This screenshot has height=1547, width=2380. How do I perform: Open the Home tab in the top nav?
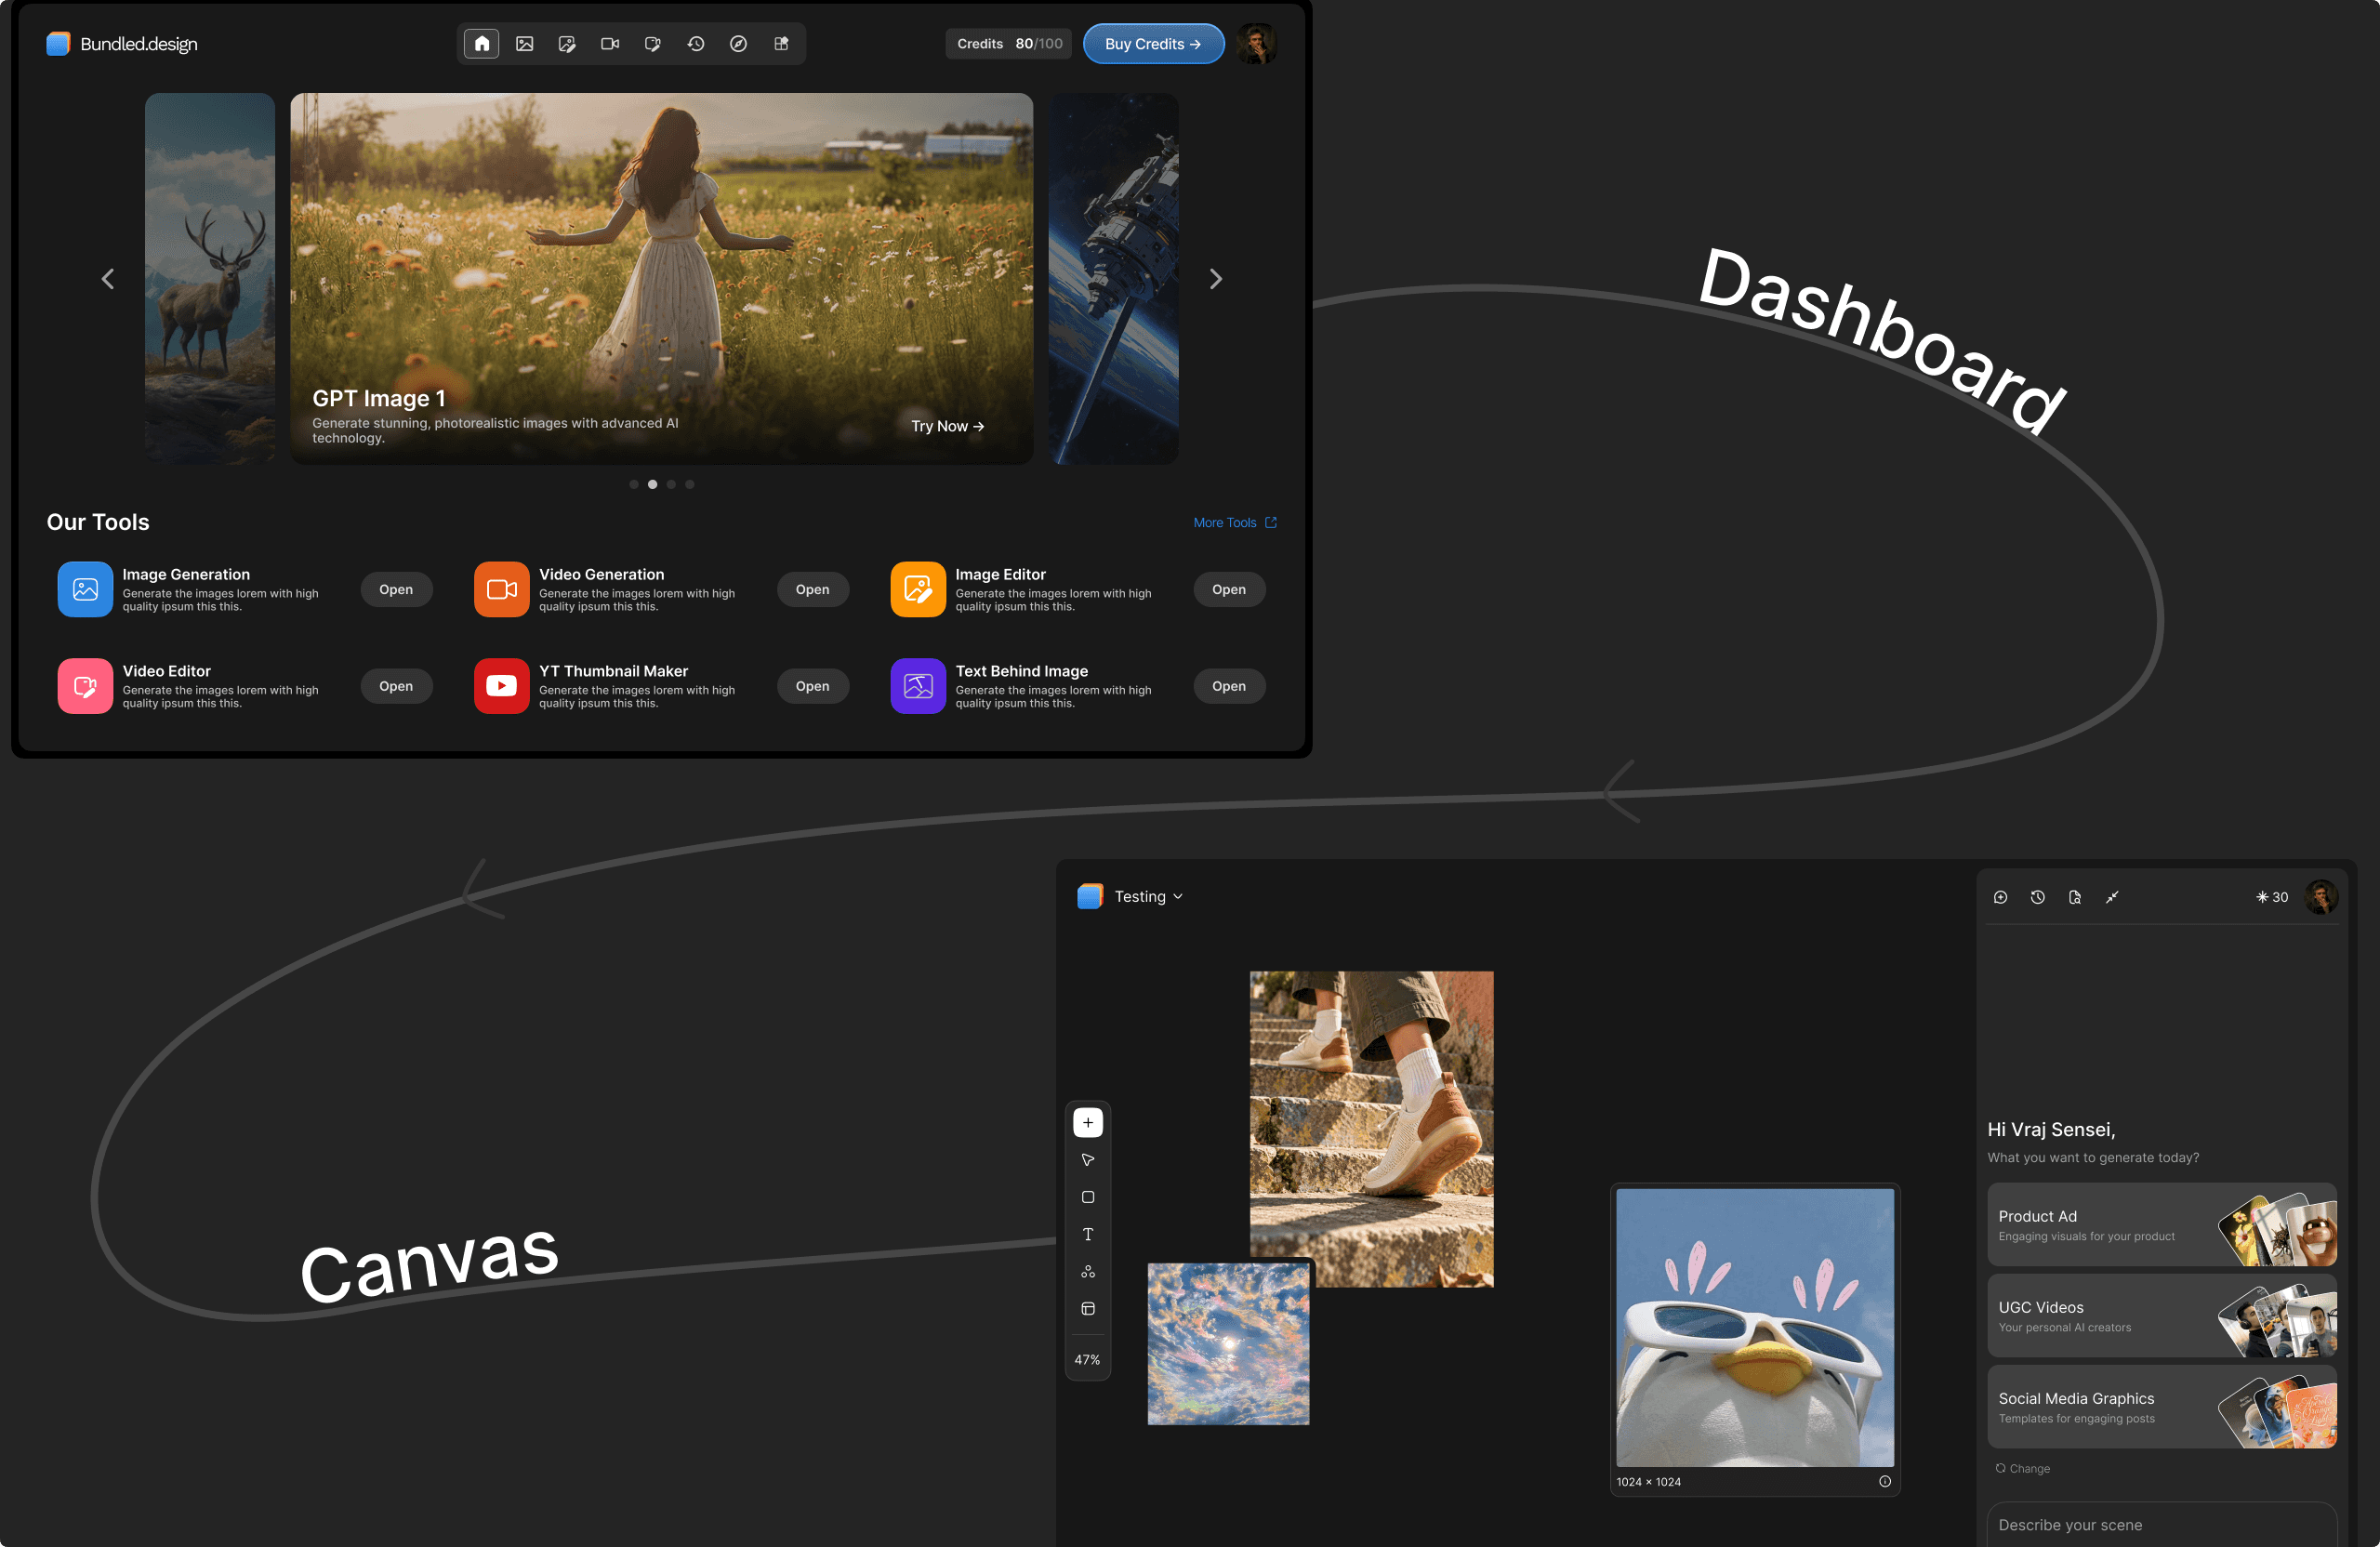[481, 44]
